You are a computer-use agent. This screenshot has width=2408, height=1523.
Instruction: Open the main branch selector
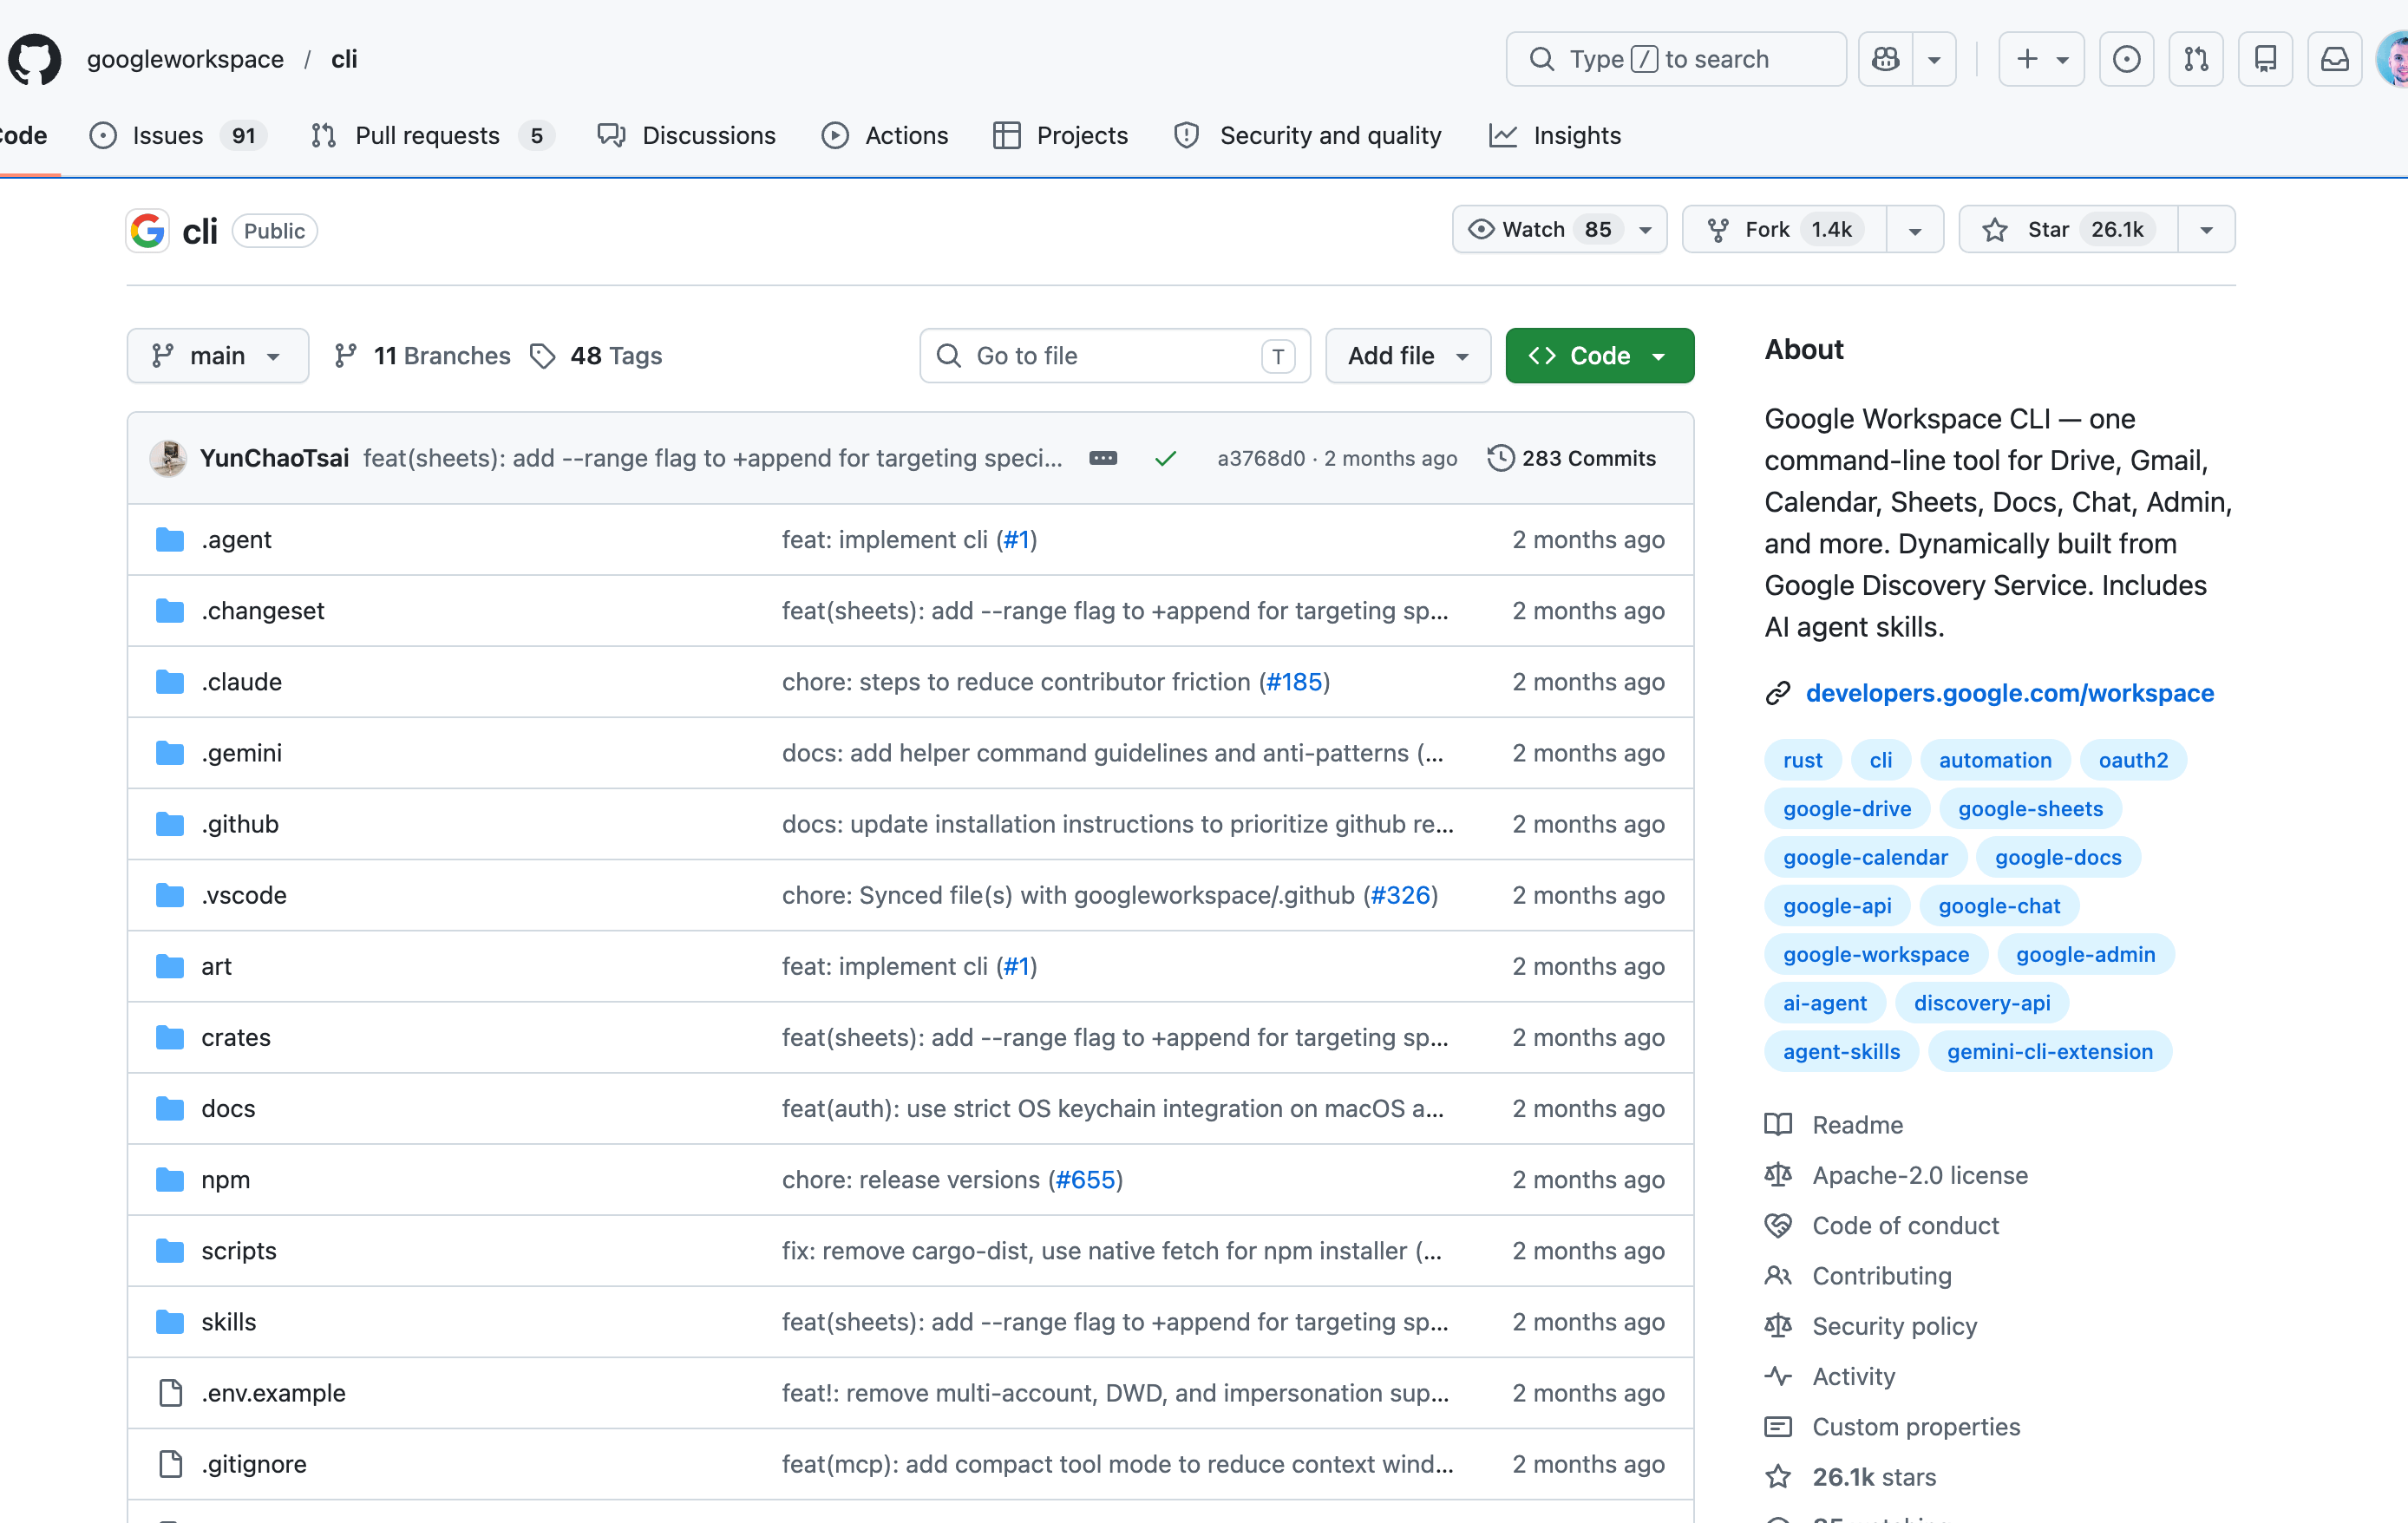(x=217, y=356)
